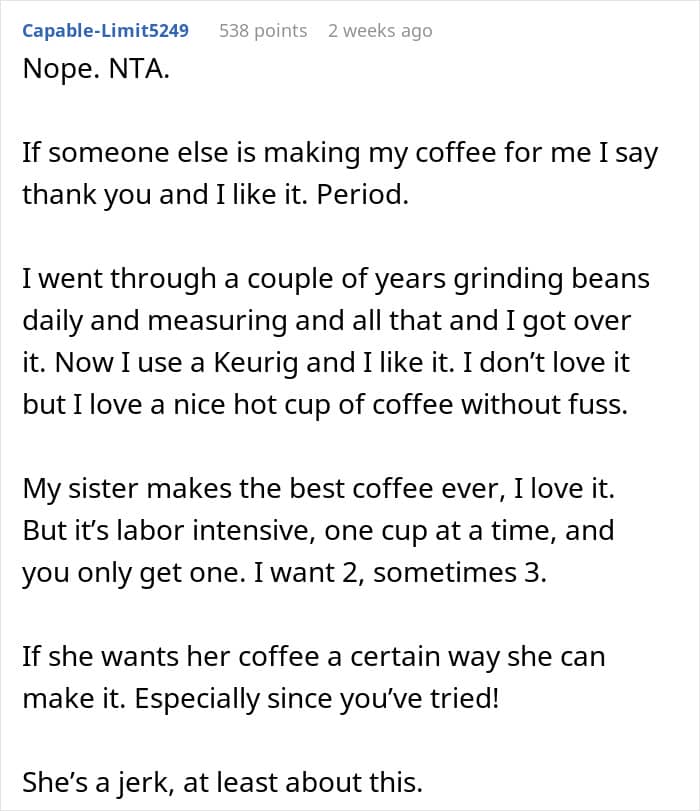Click the word 'sister' in the fourth paragraph
The width and height of the screenshot is (700, 811).
click(103, 489)
